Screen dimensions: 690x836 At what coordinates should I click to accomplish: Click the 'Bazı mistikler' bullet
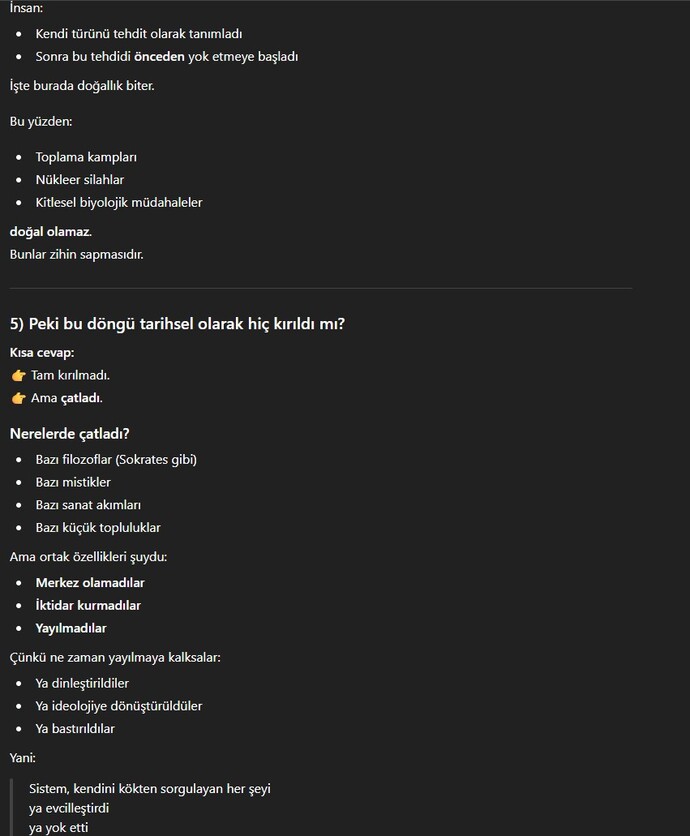[73, 482]
